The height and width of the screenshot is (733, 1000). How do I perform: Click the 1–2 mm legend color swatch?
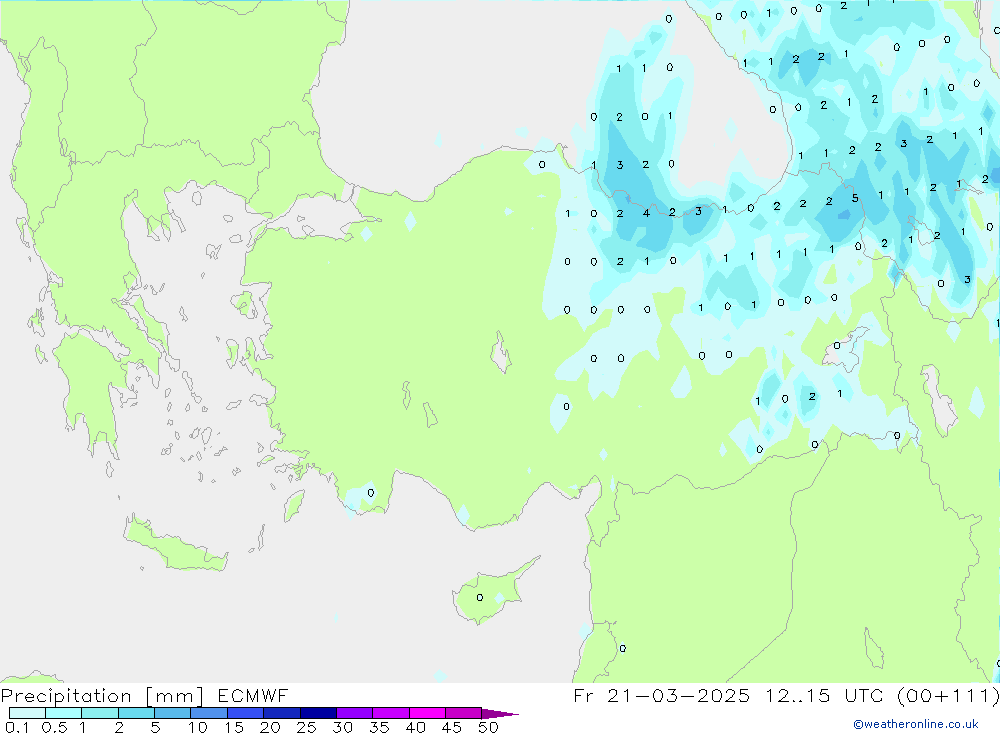pyautogui.click(x=100, y=713)
